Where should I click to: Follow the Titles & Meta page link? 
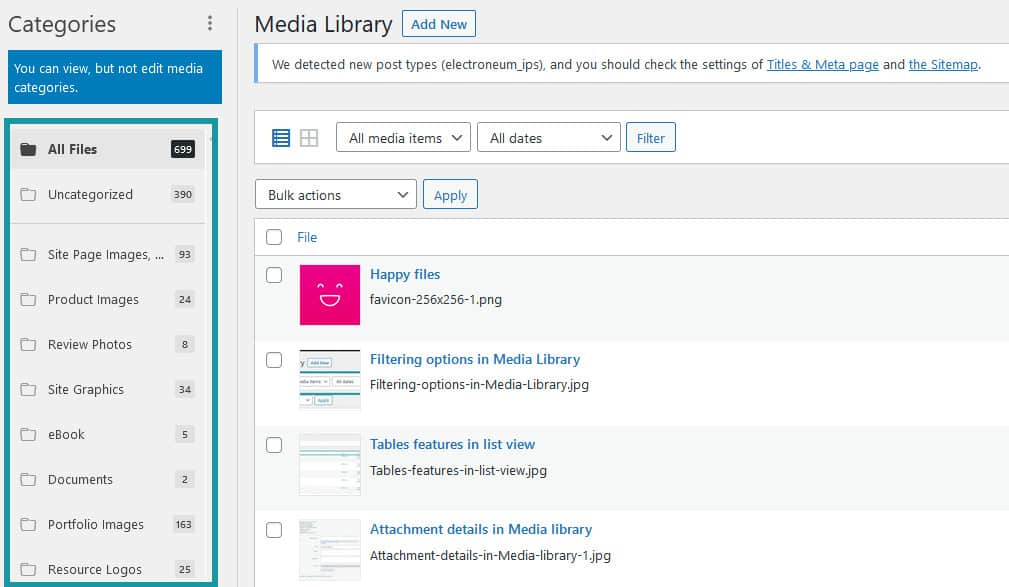822,65
